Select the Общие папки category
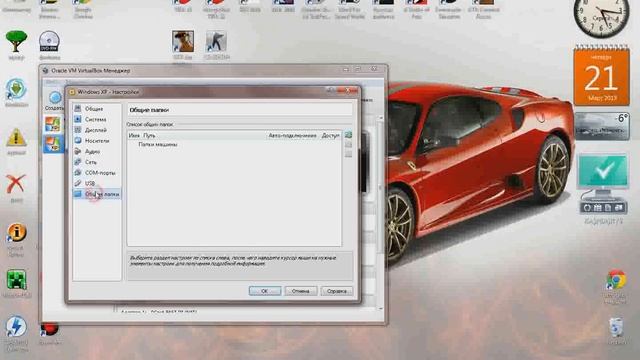The width and height of the screenshot is (640, 360). coord(96,194)
